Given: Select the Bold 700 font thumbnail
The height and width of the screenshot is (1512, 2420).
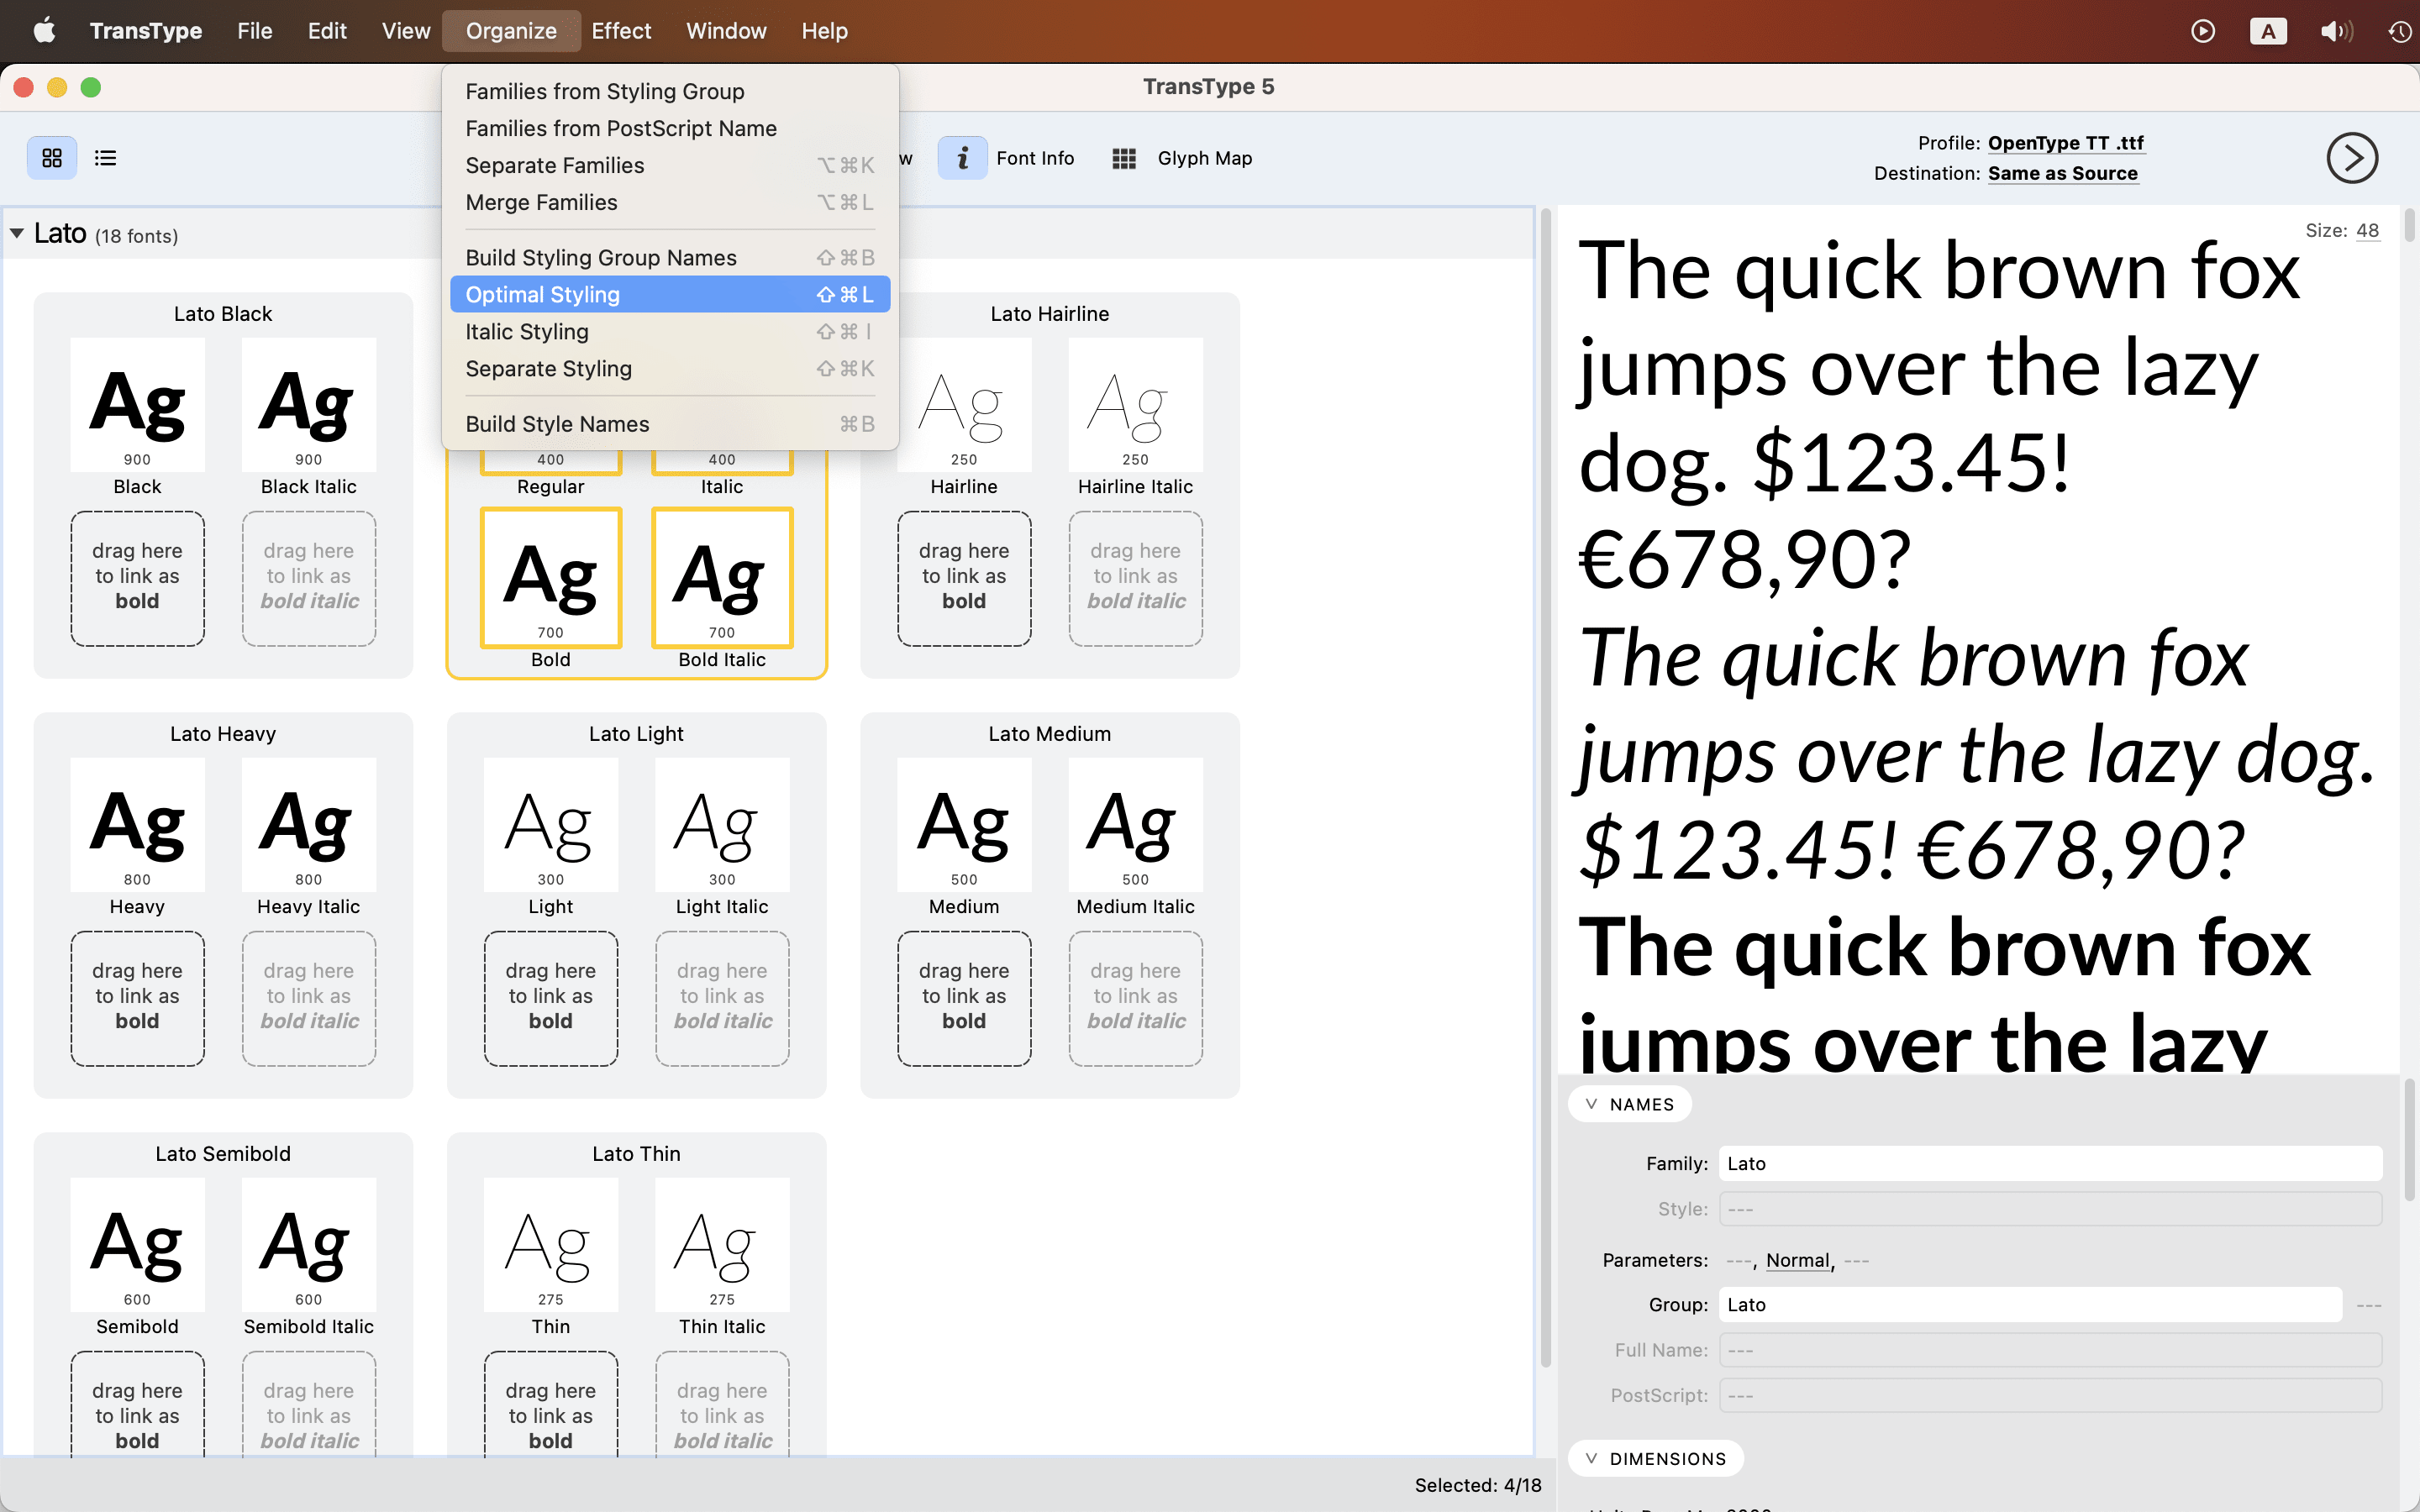Looking at the screenshot, I should coord(551,577).
